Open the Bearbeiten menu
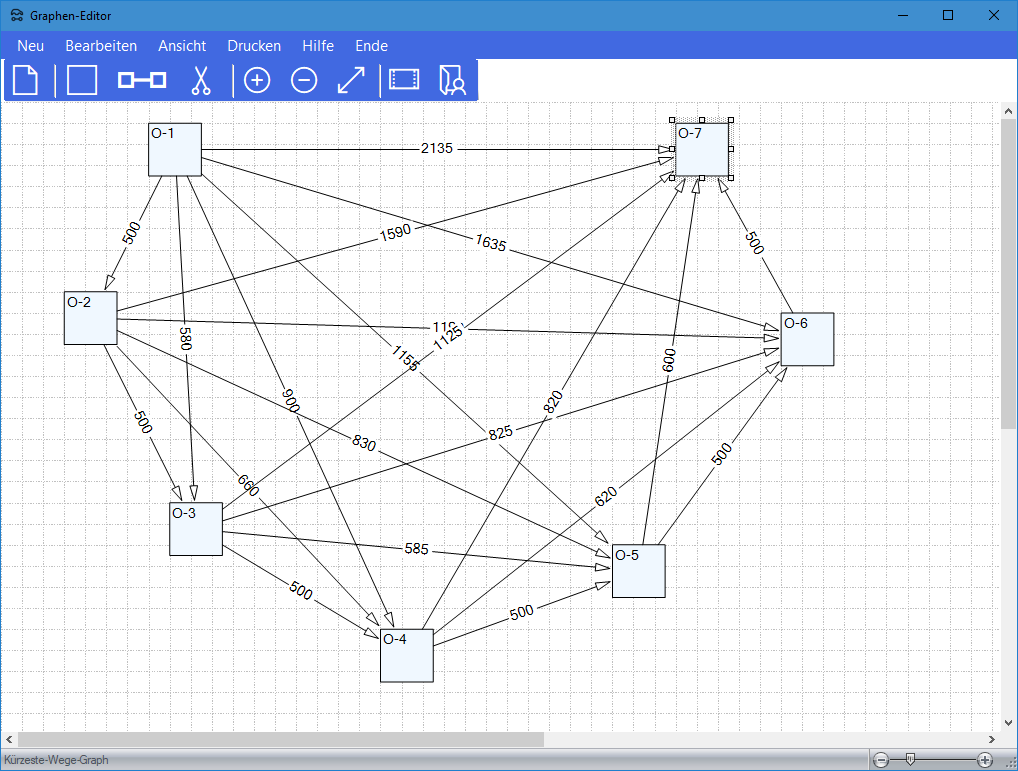This screenshot has height=771, width=1018. click(101, 45)
